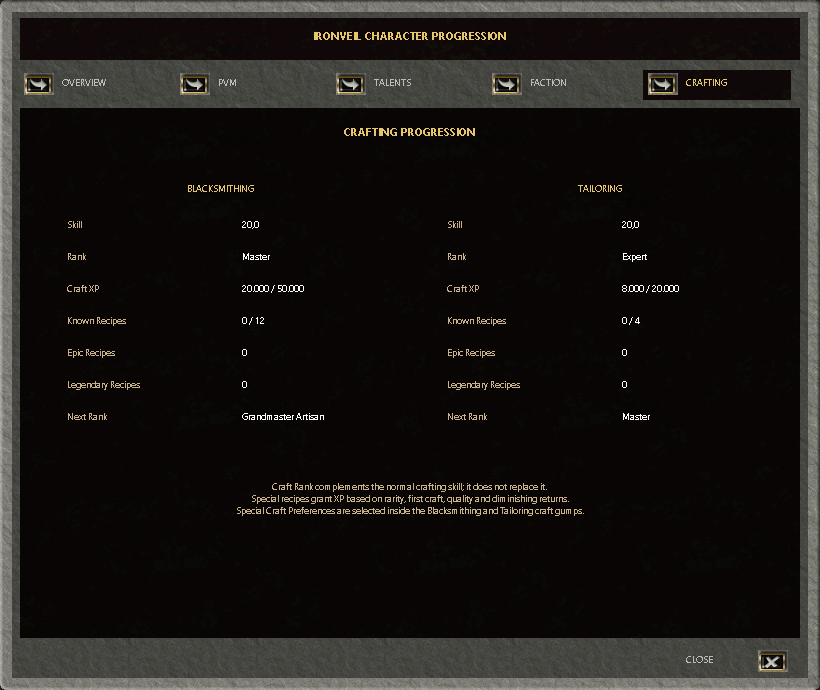
Task: Click Tailoring Skill value 20,0
Action: tap(630, 225)
